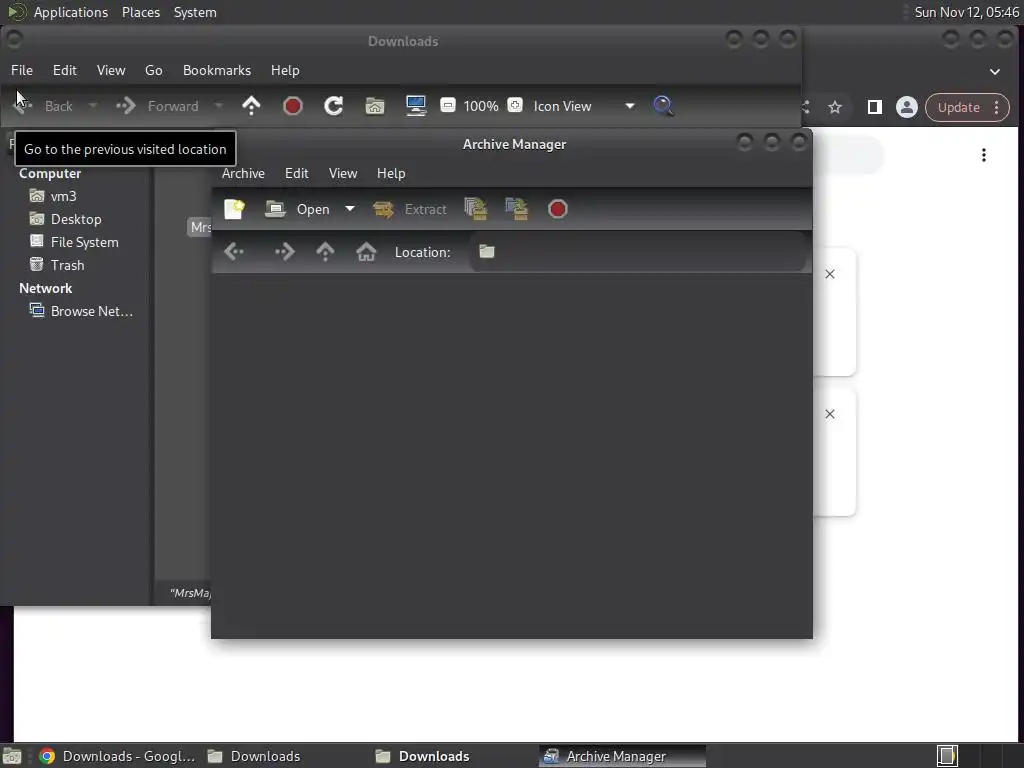Click the Back button in file manager

(x=44, y=106)
